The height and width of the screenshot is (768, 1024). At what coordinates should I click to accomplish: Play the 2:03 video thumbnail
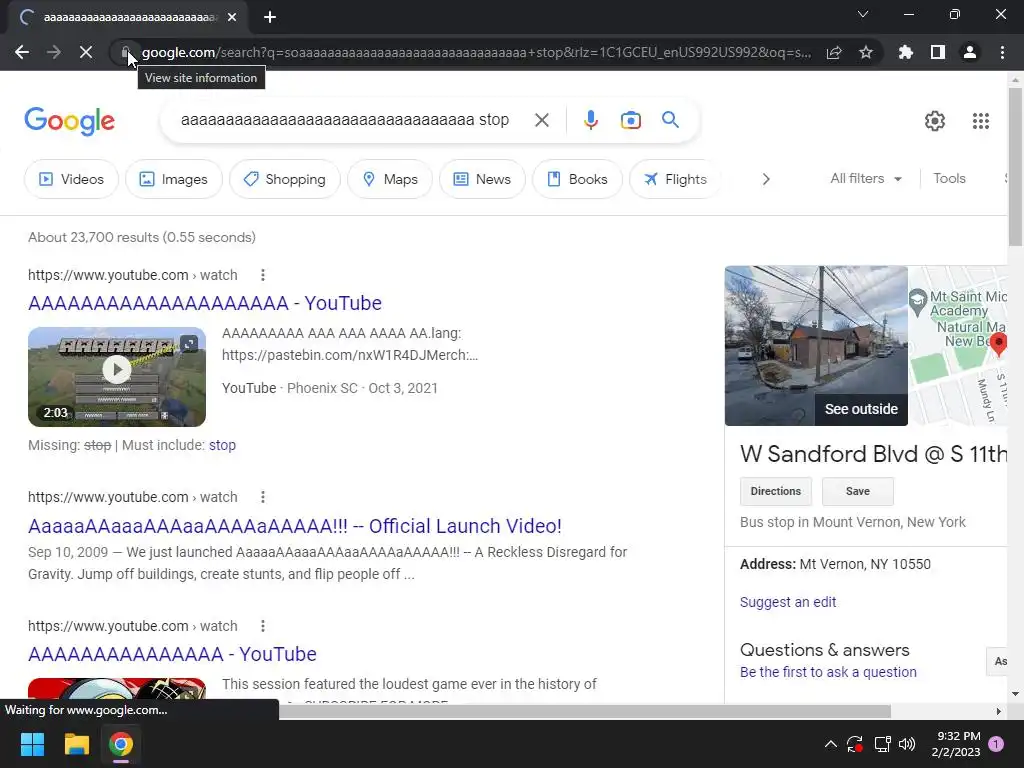(x=117, y=377)
